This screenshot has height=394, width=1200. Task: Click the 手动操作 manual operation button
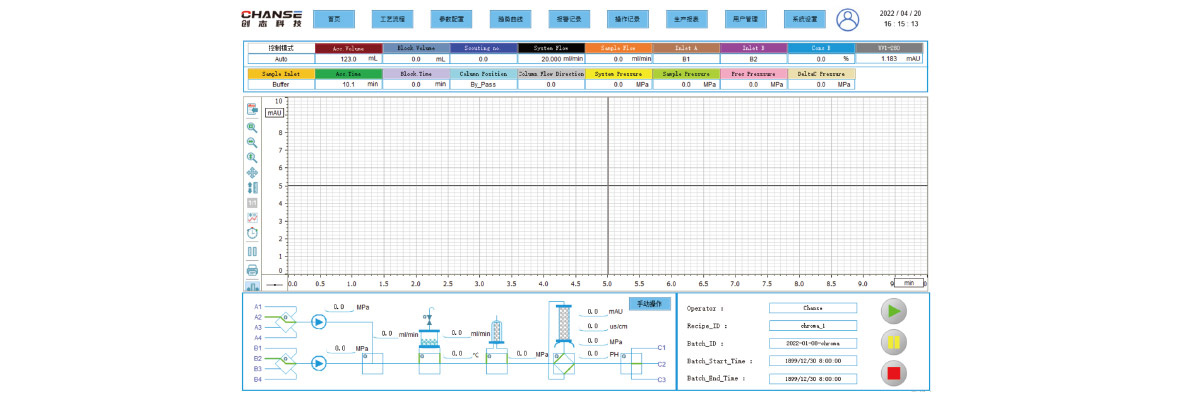pos(649,304)
